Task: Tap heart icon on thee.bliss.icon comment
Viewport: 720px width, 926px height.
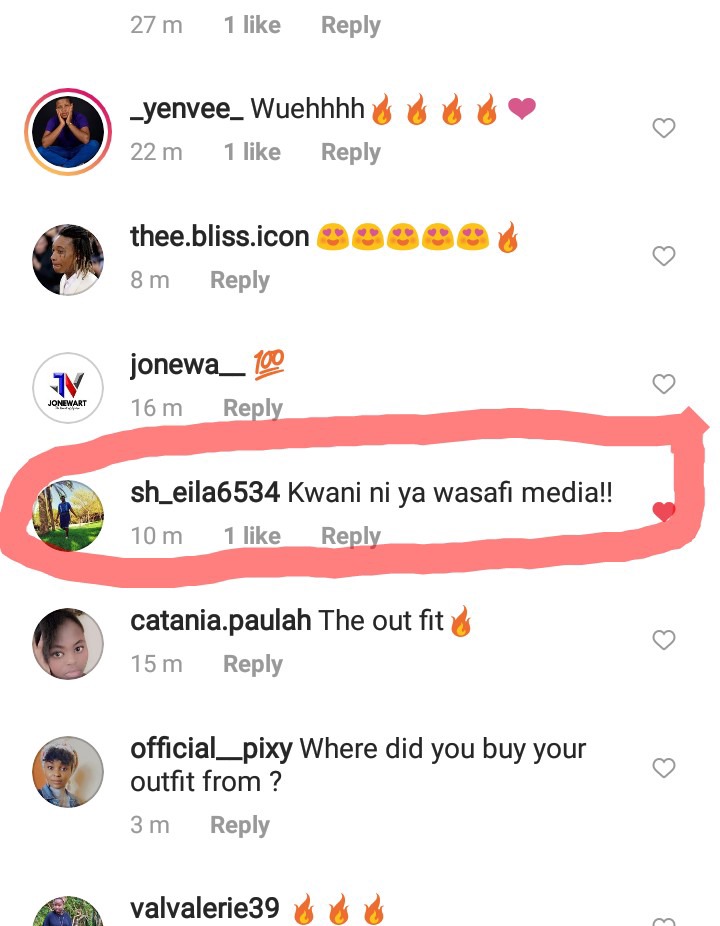Action: (x=663, y=256)
